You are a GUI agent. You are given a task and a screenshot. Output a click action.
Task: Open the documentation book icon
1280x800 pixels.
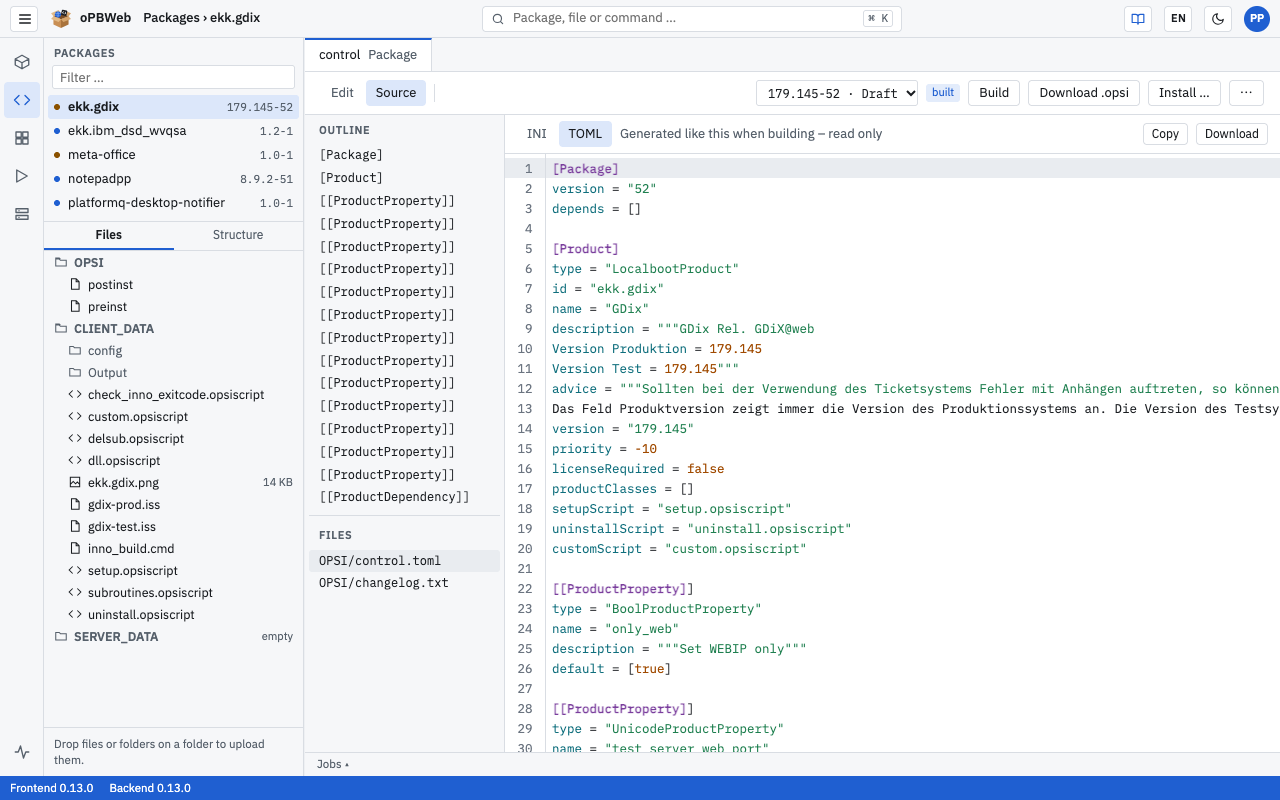(1137, 18)
